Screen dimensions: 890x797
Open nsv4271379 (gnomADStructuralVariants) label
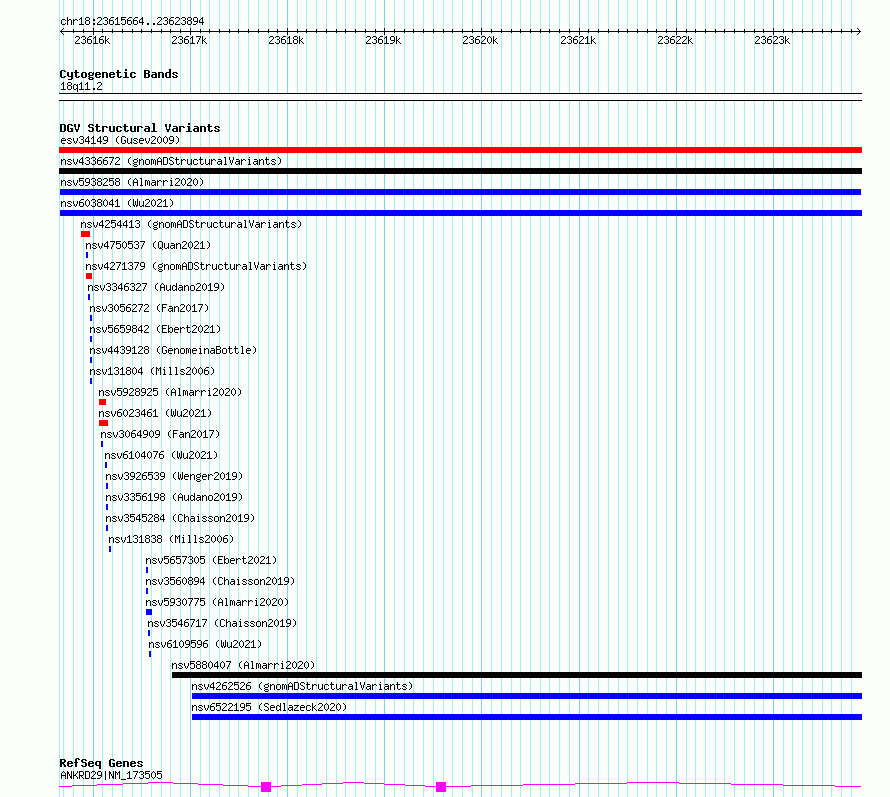196,266
